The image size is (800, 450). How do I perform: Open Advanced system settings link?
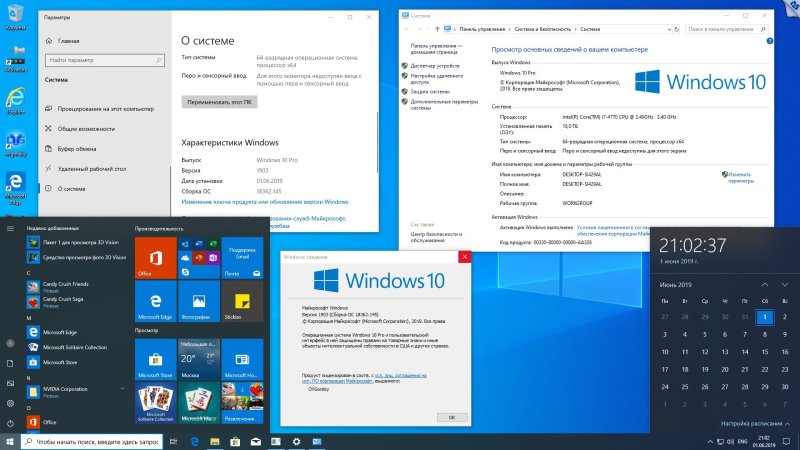[444, 105]
